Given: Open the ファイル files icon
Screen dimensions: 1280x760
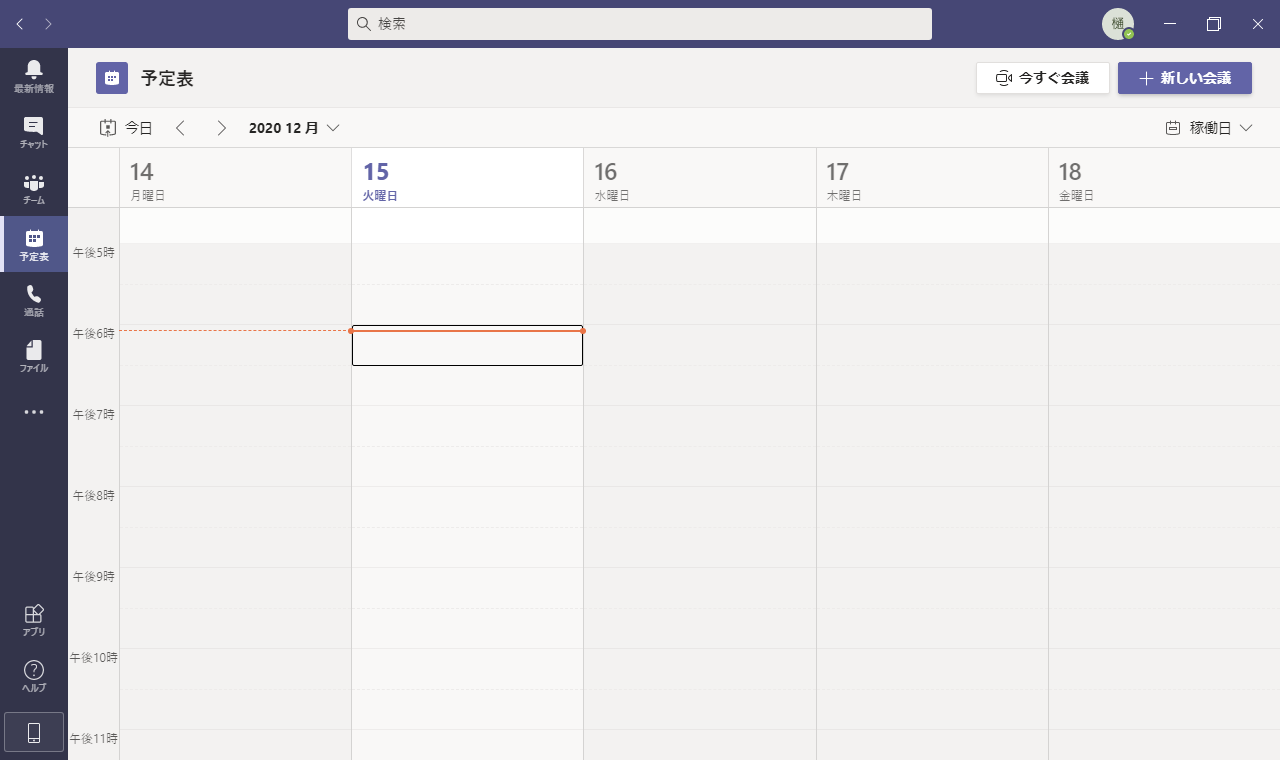Looking at the screenshot, I should coord(34,356).
